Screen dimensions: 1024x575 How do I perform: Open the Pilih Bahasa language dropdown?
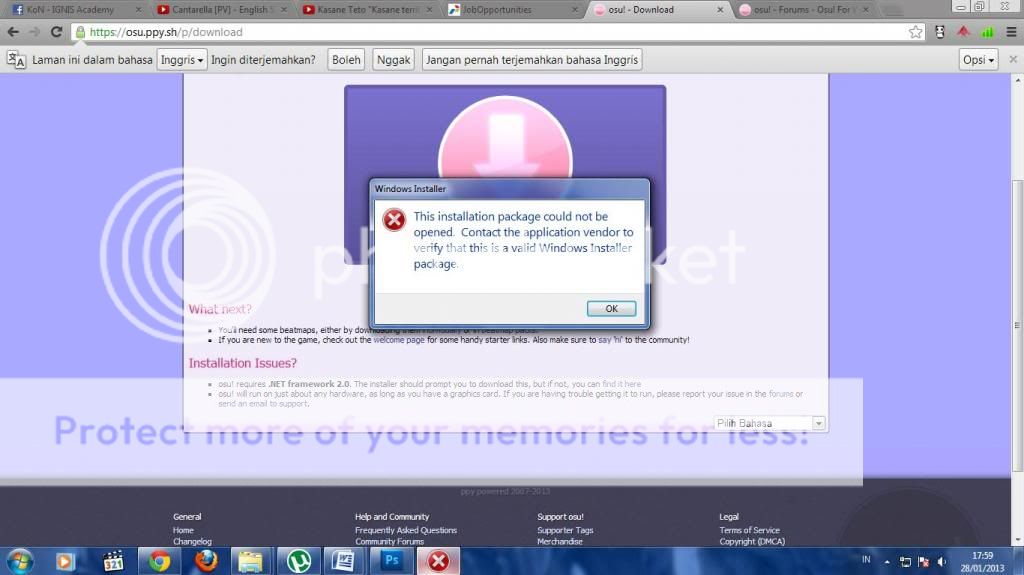770,423
